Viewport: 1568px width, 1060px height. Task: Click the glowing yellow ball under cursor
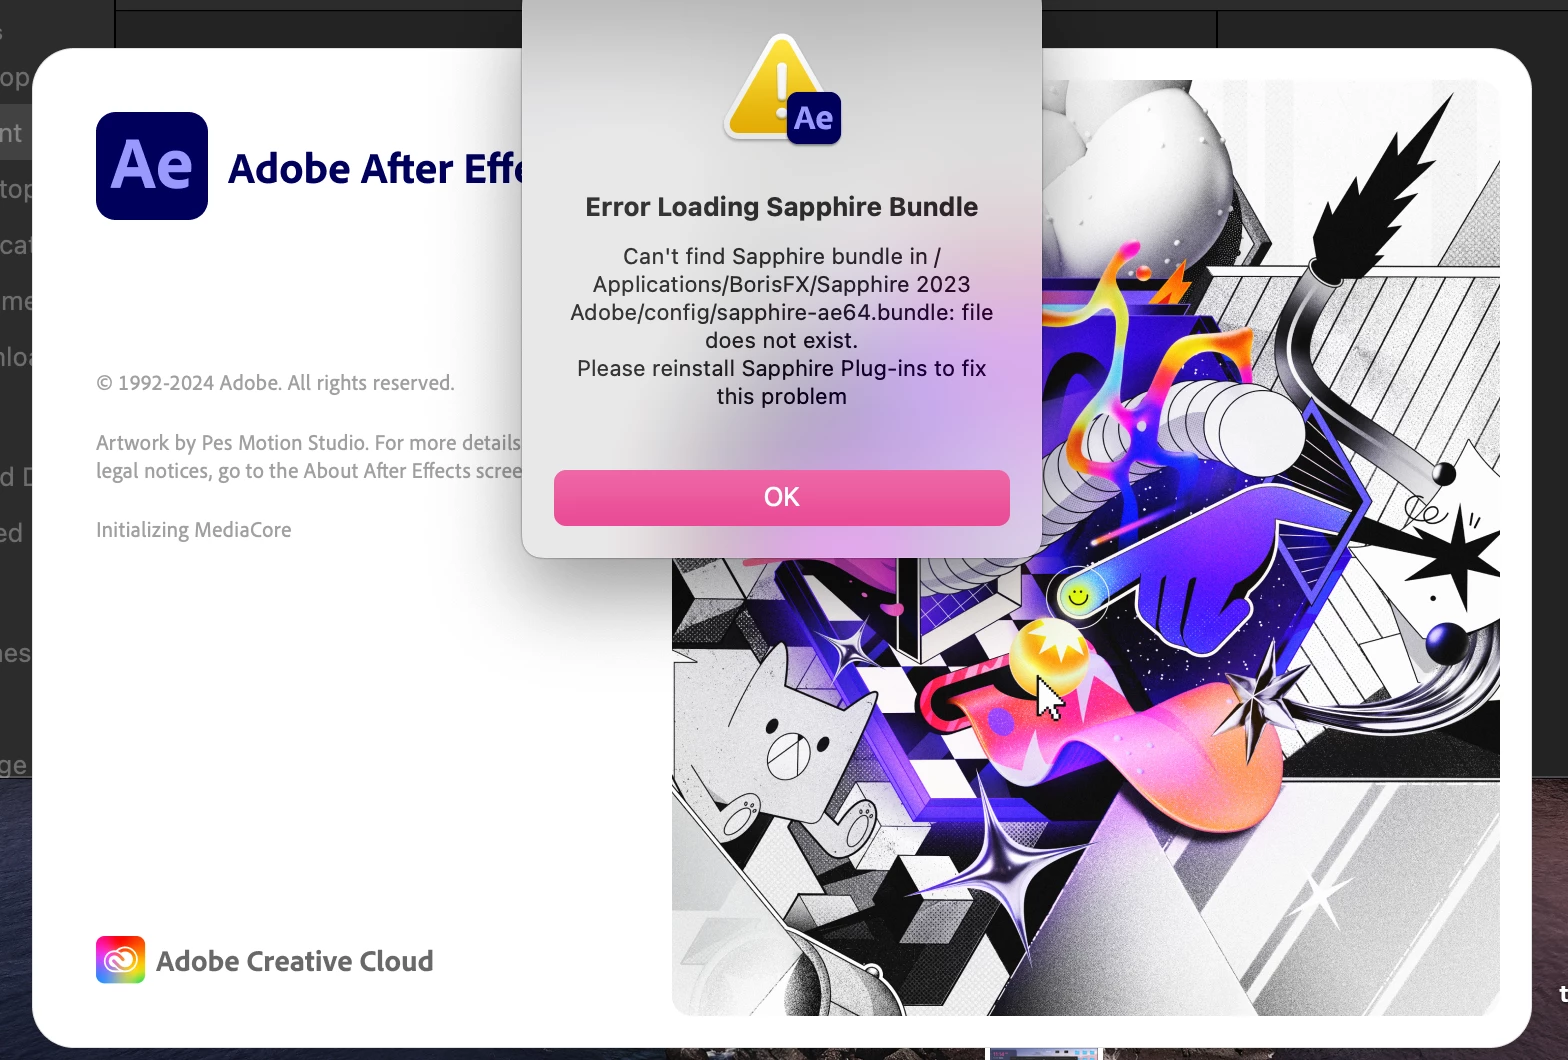(x=1048, y=654)
